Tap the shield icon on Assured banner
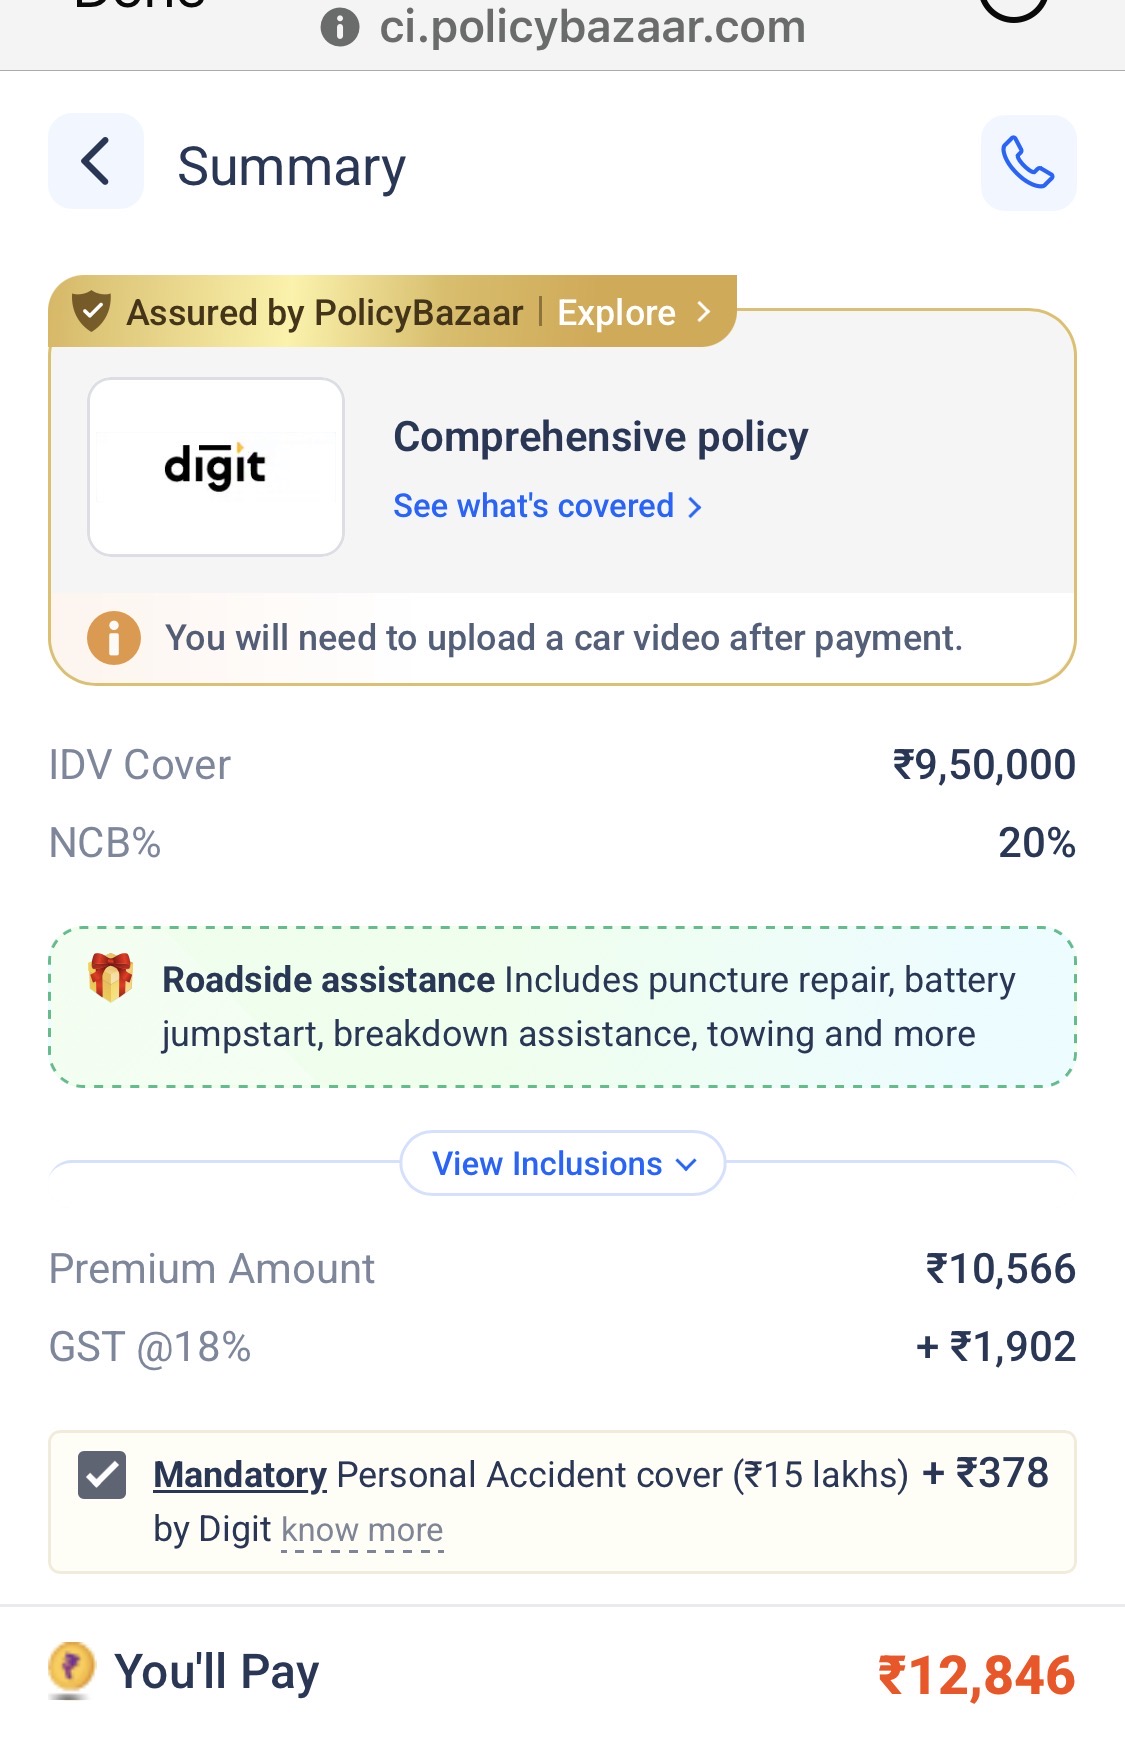The height and width of the screenshot is (1748, 1125). [91, 312]
